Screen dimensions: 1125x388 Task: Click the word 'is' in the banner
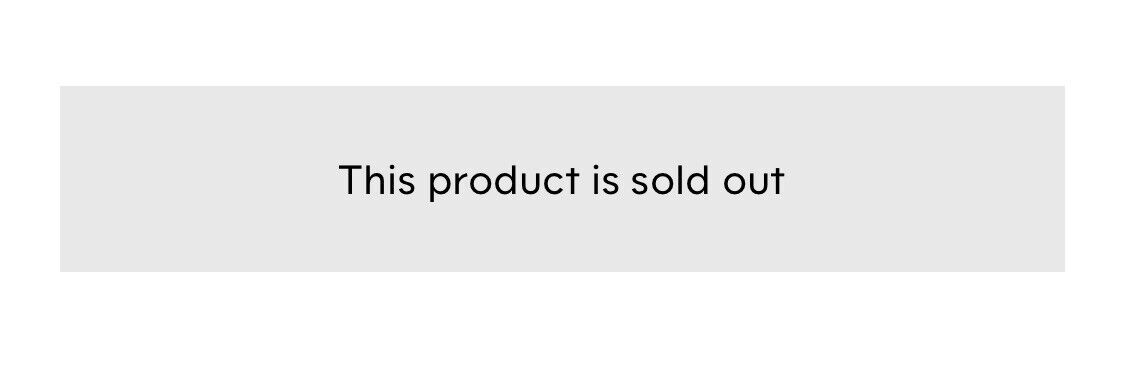pyautogui.click(x=606, y=180)
